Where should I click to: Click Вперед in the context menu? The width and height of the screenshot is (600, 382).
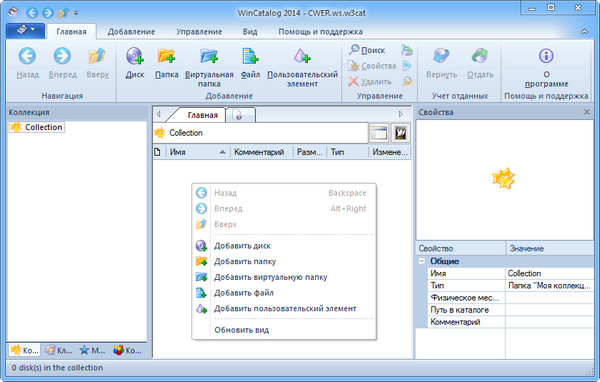coord(284,209)
